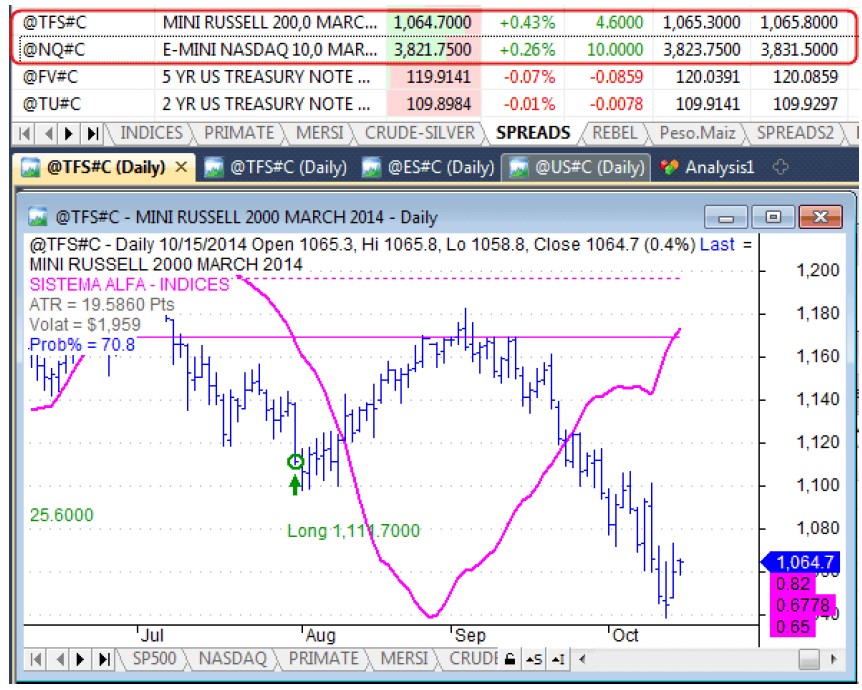Click the horizontal scrollbar thumb
Image resolution: width=862 pixels, height=690 pixels.
coord(809,659)
